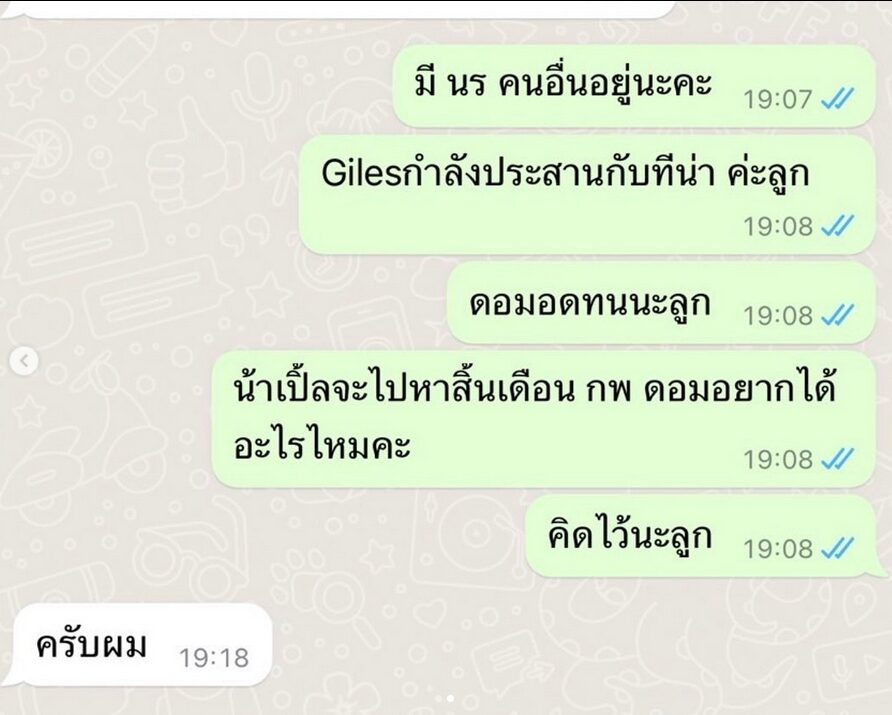Select the message bubble "มี นร คนอื่นอยู่นะคะ"
This screenshot has height=715, width=892.
(x=634, y=86)
